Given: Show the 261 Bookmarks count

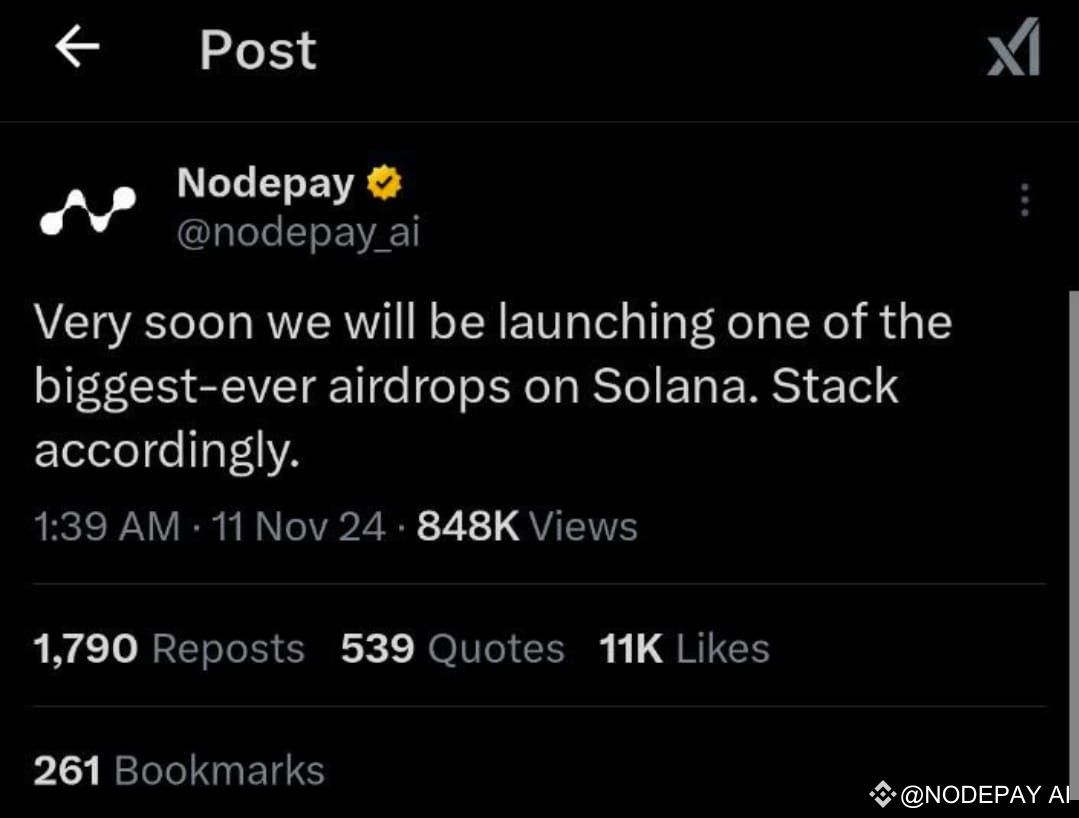Looking at the screenshot, I should [179, 771].
